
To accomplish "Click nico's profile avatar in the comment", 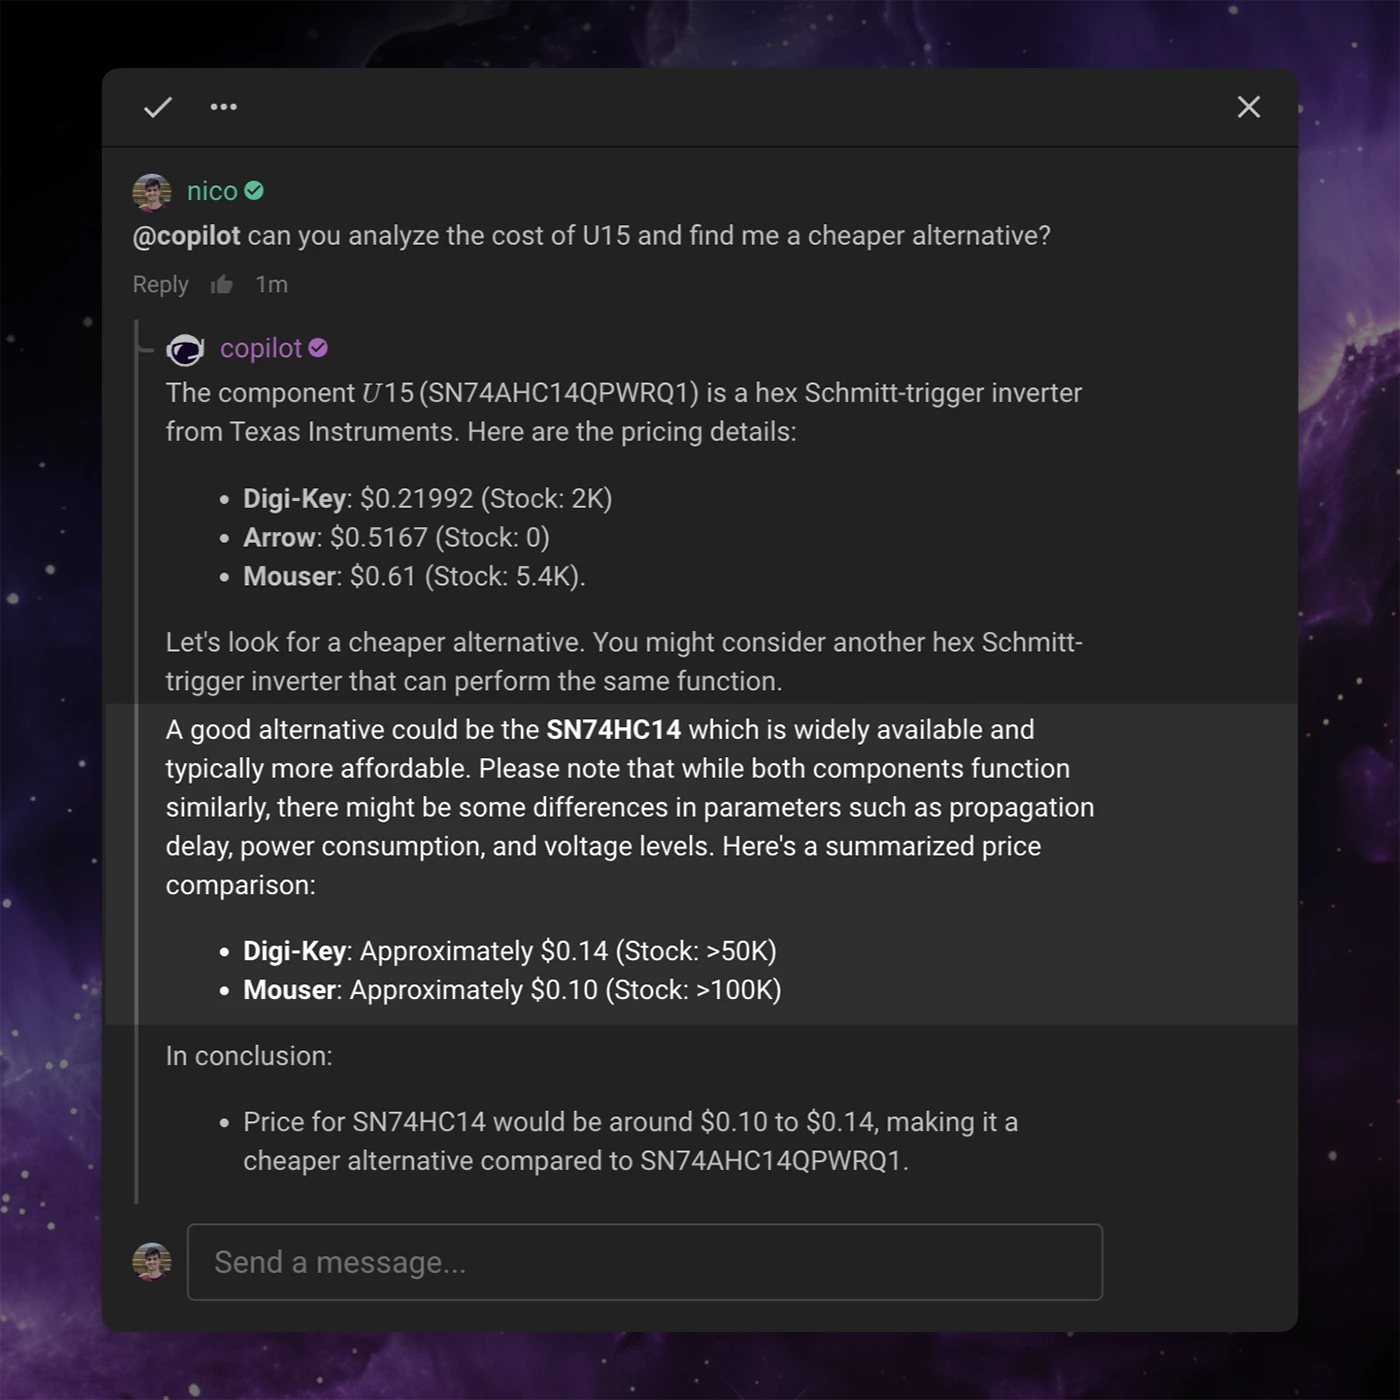I will click(x=152, y=192).
